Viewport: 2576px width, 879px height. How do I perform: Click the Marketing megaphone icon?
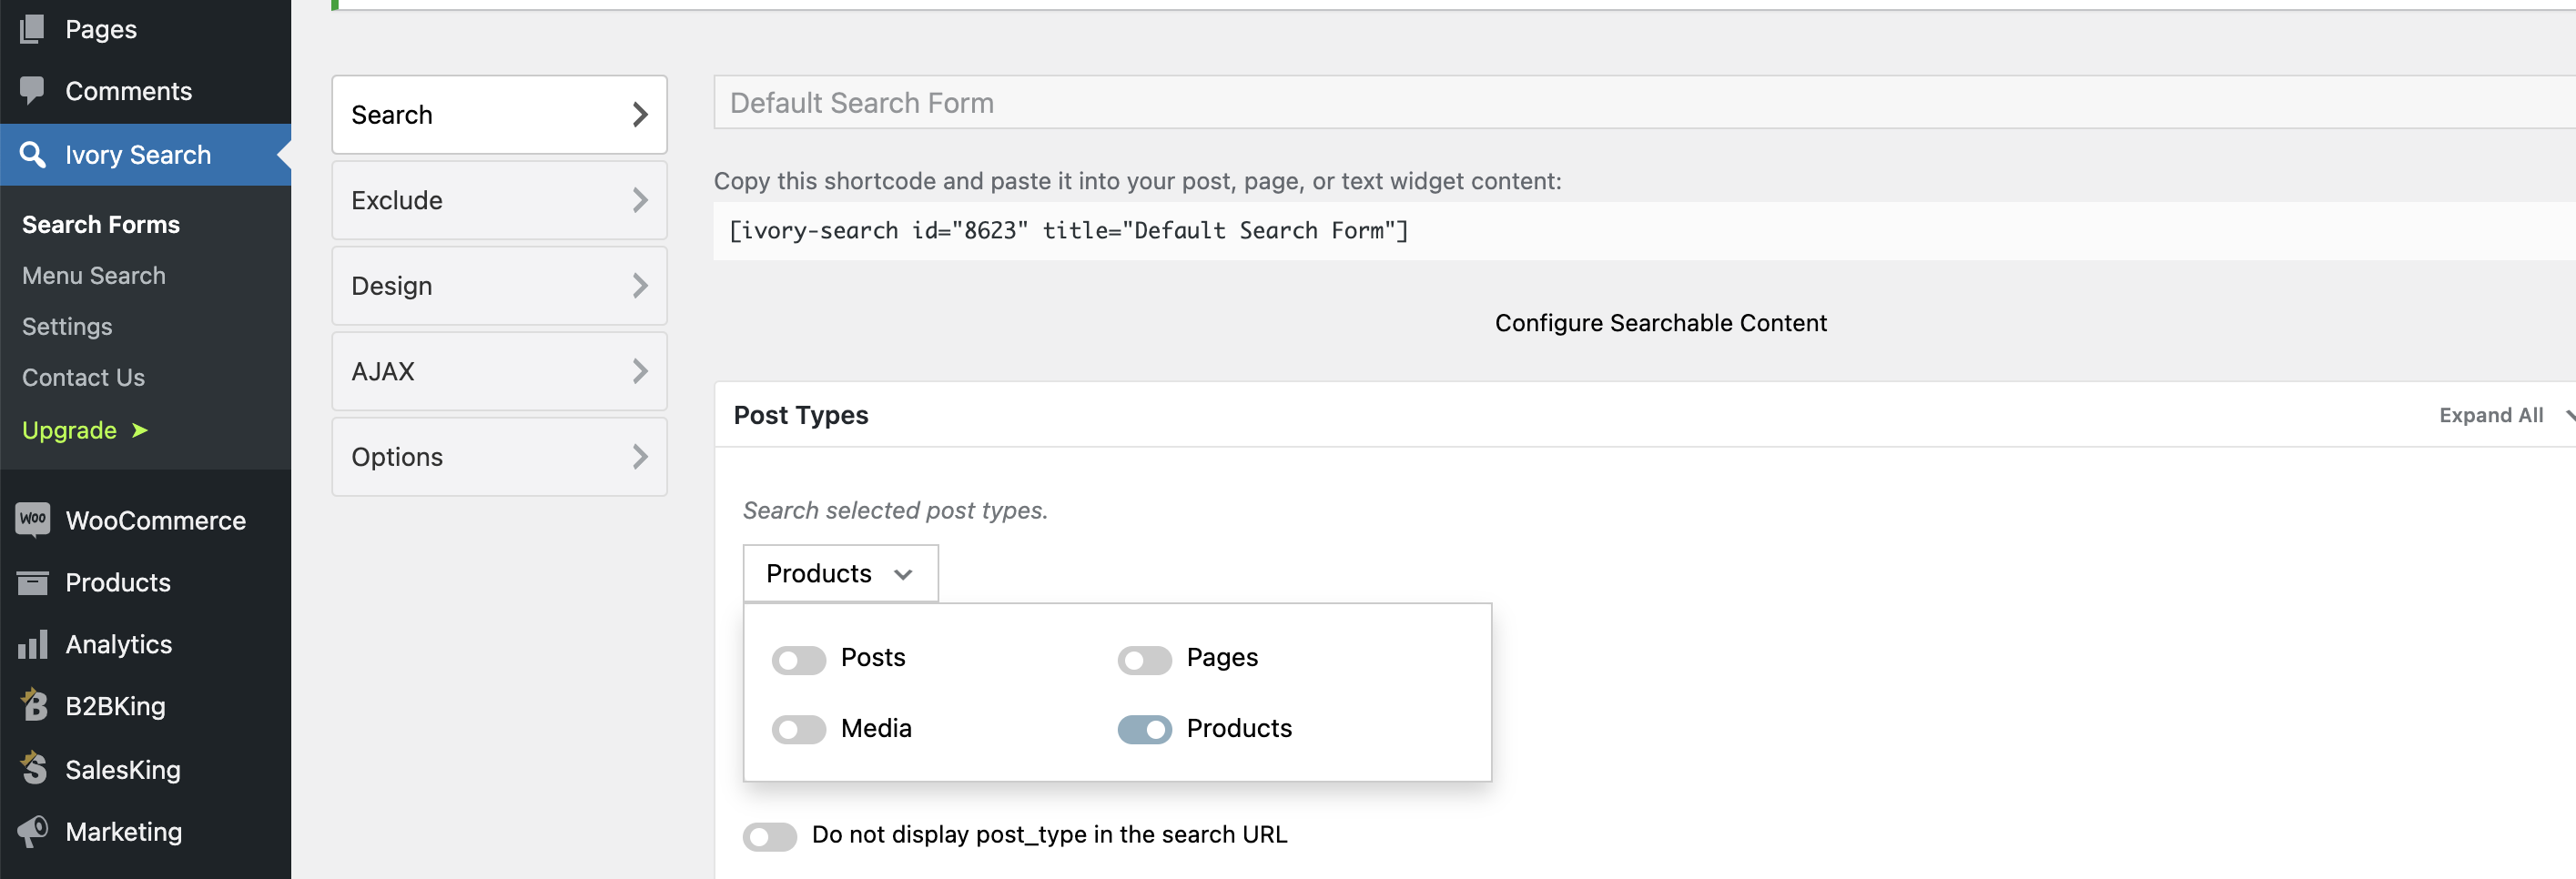click(x=32, y=831)
